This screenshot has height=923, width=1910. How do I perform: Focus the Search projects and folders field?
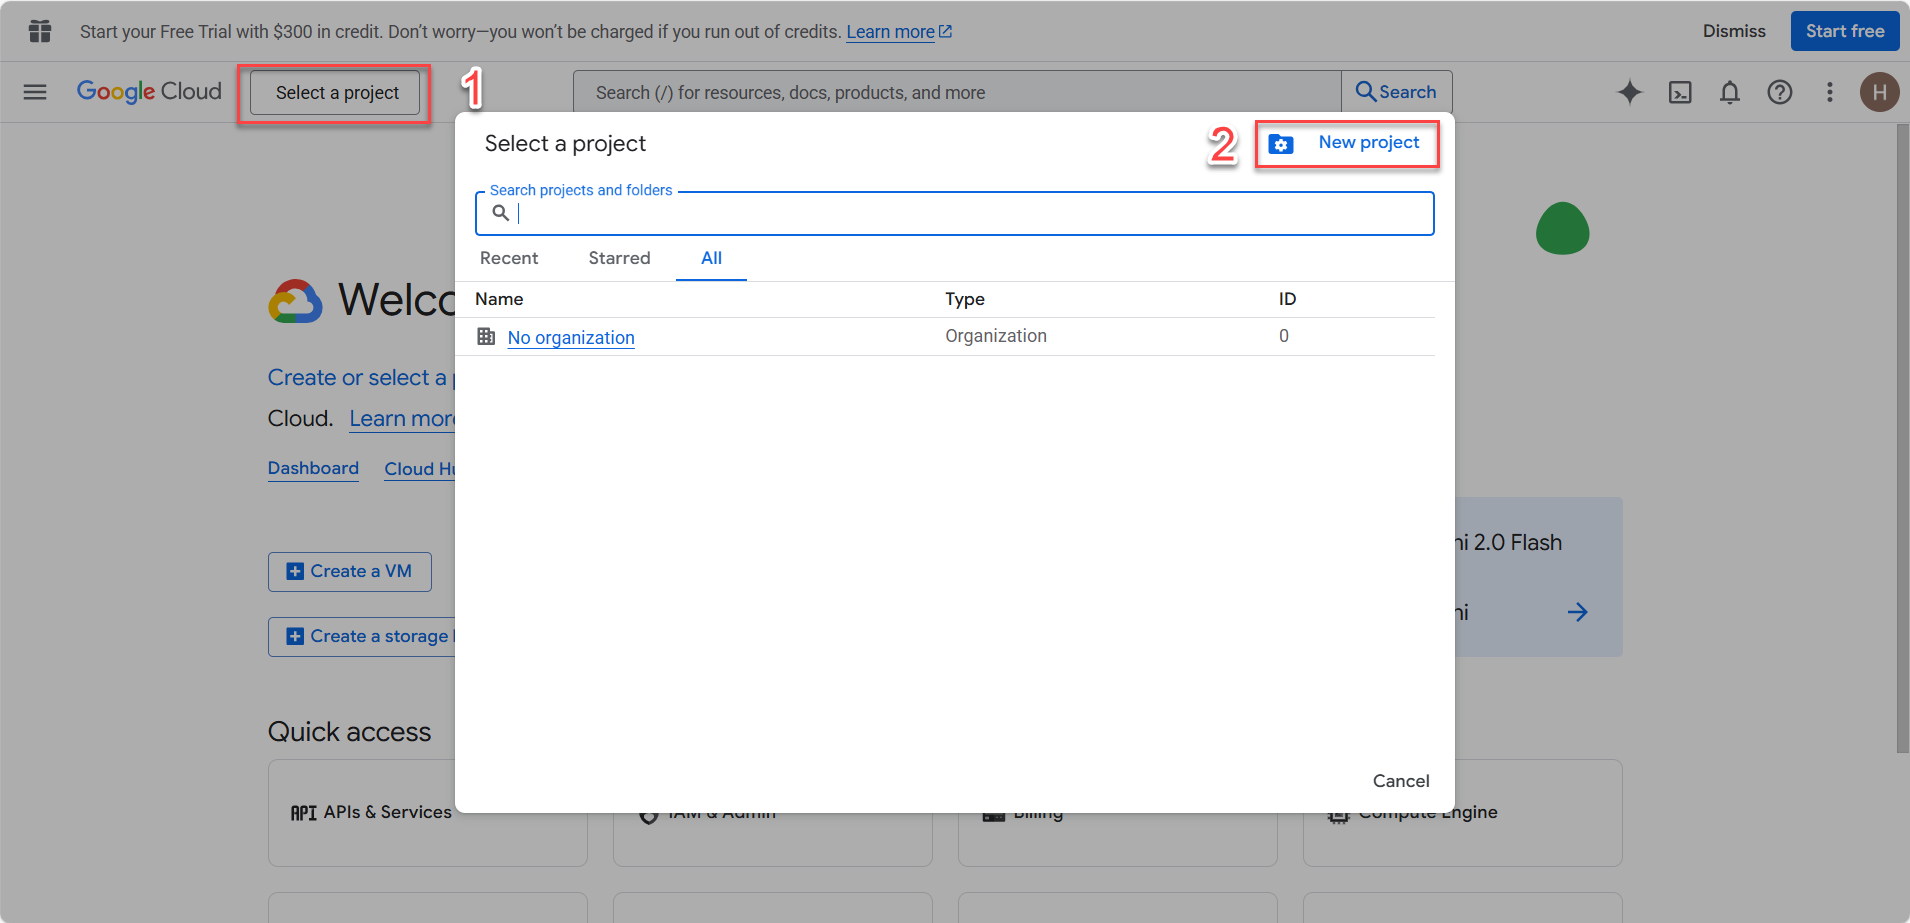(955, 213)
